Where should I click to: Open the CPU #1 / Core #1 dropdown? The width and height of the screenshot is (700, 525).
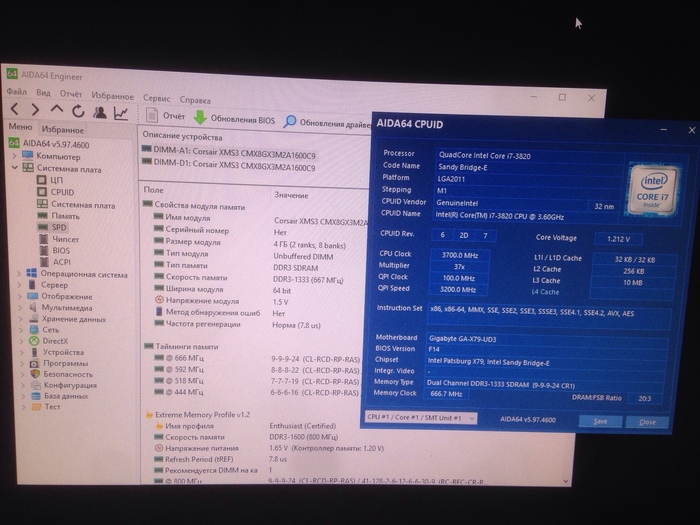(x=420, y=418)
